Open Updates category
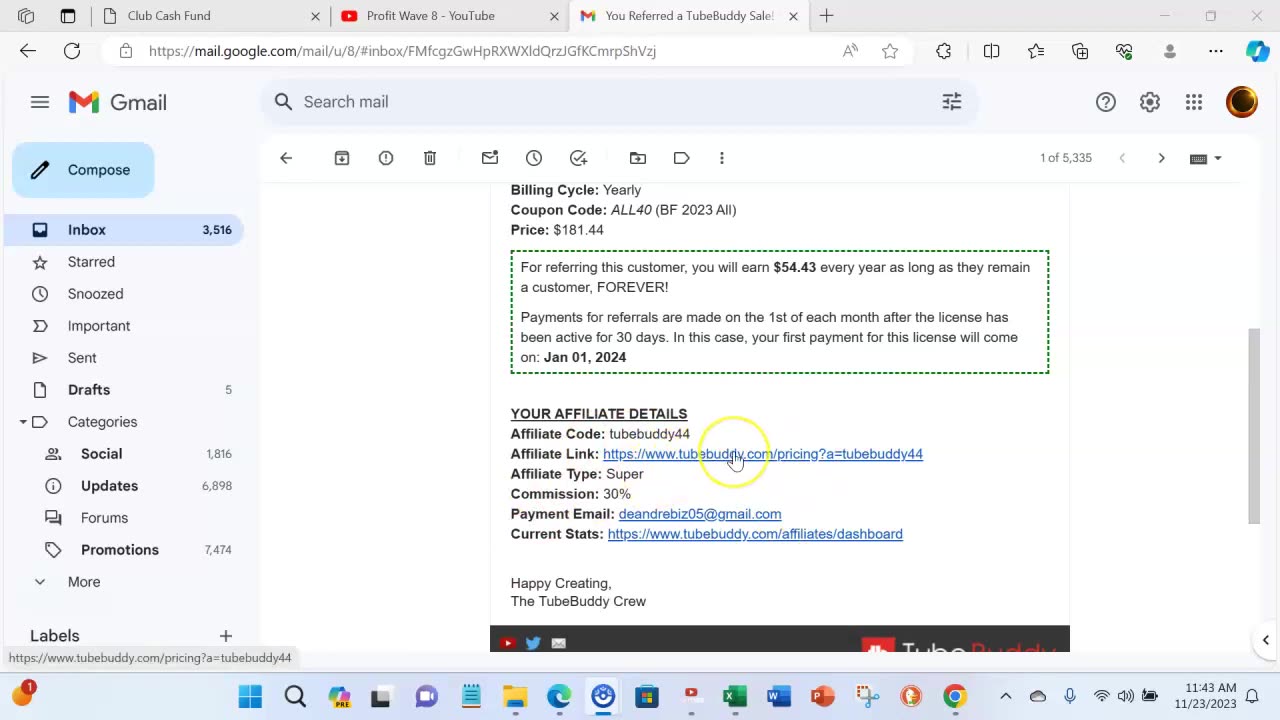 coord(122,486)
